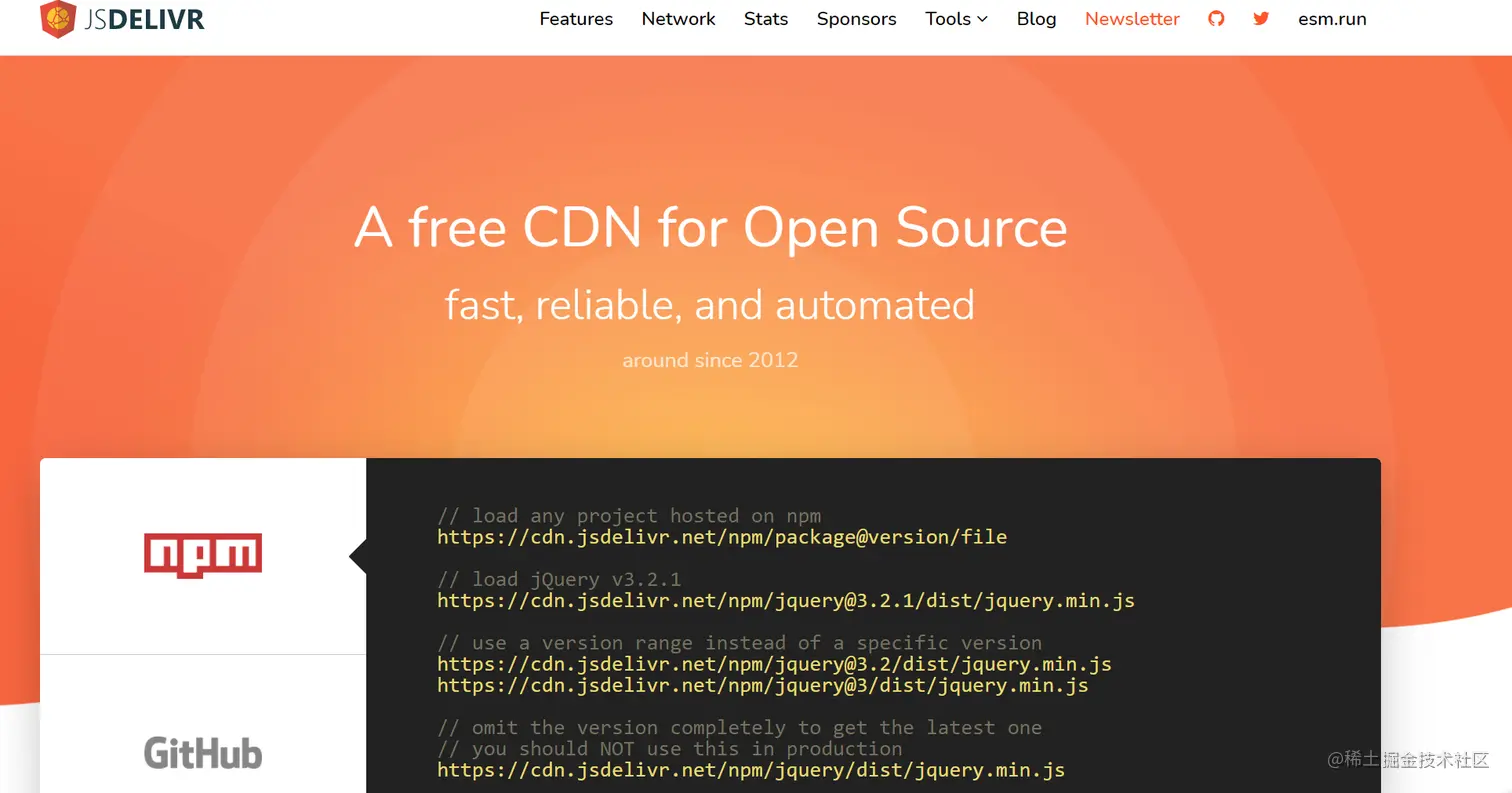Click the '// load jQuery v3.2.1' comment

point(559,579)
